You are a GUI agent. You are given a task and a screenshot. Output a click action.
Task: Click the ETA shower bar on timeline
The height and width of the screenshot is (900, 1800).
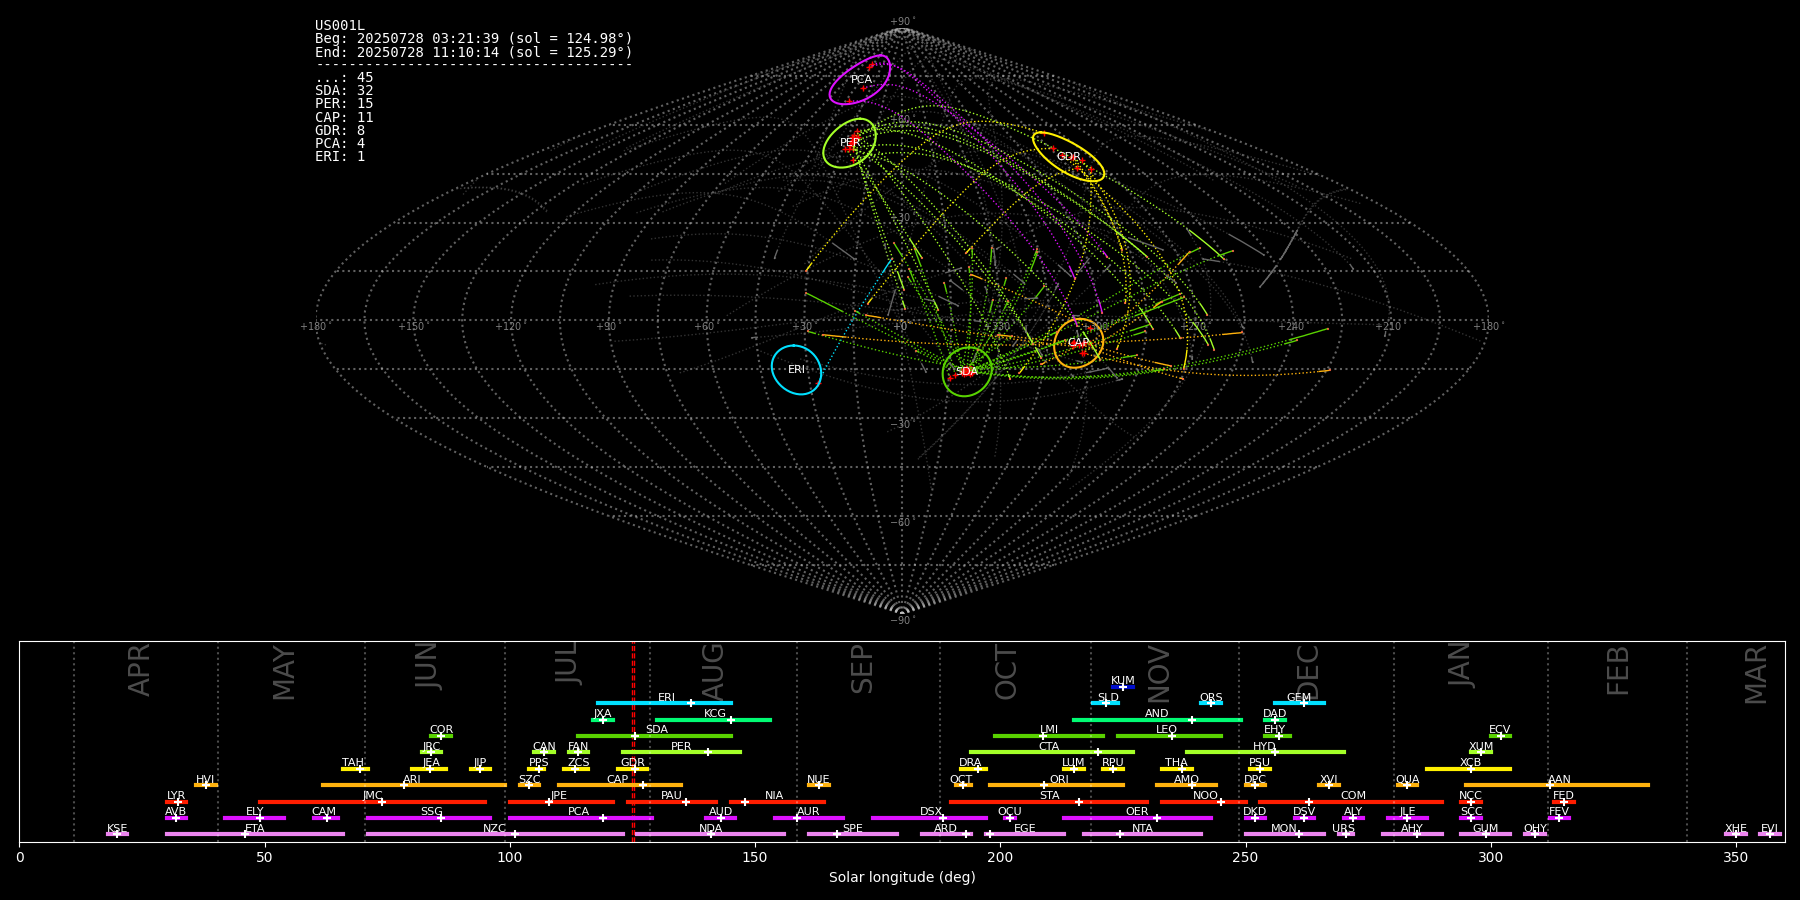pos(255,834)
